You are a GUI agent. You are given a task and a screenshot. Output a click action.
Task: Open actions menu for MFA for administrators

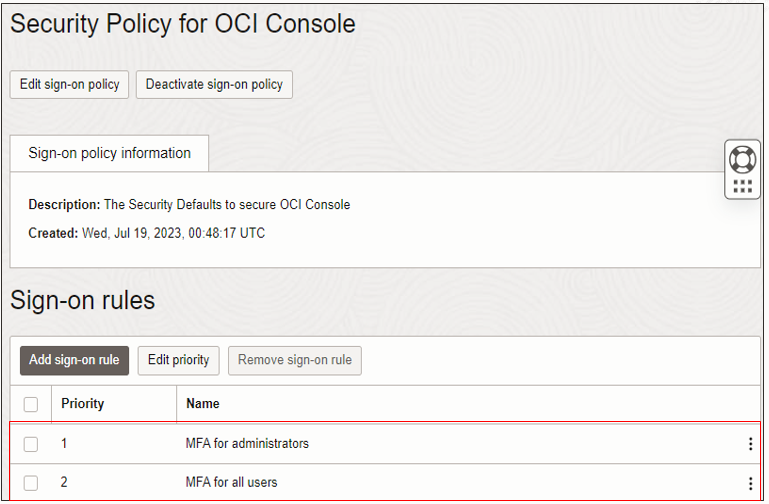[750, 444]
